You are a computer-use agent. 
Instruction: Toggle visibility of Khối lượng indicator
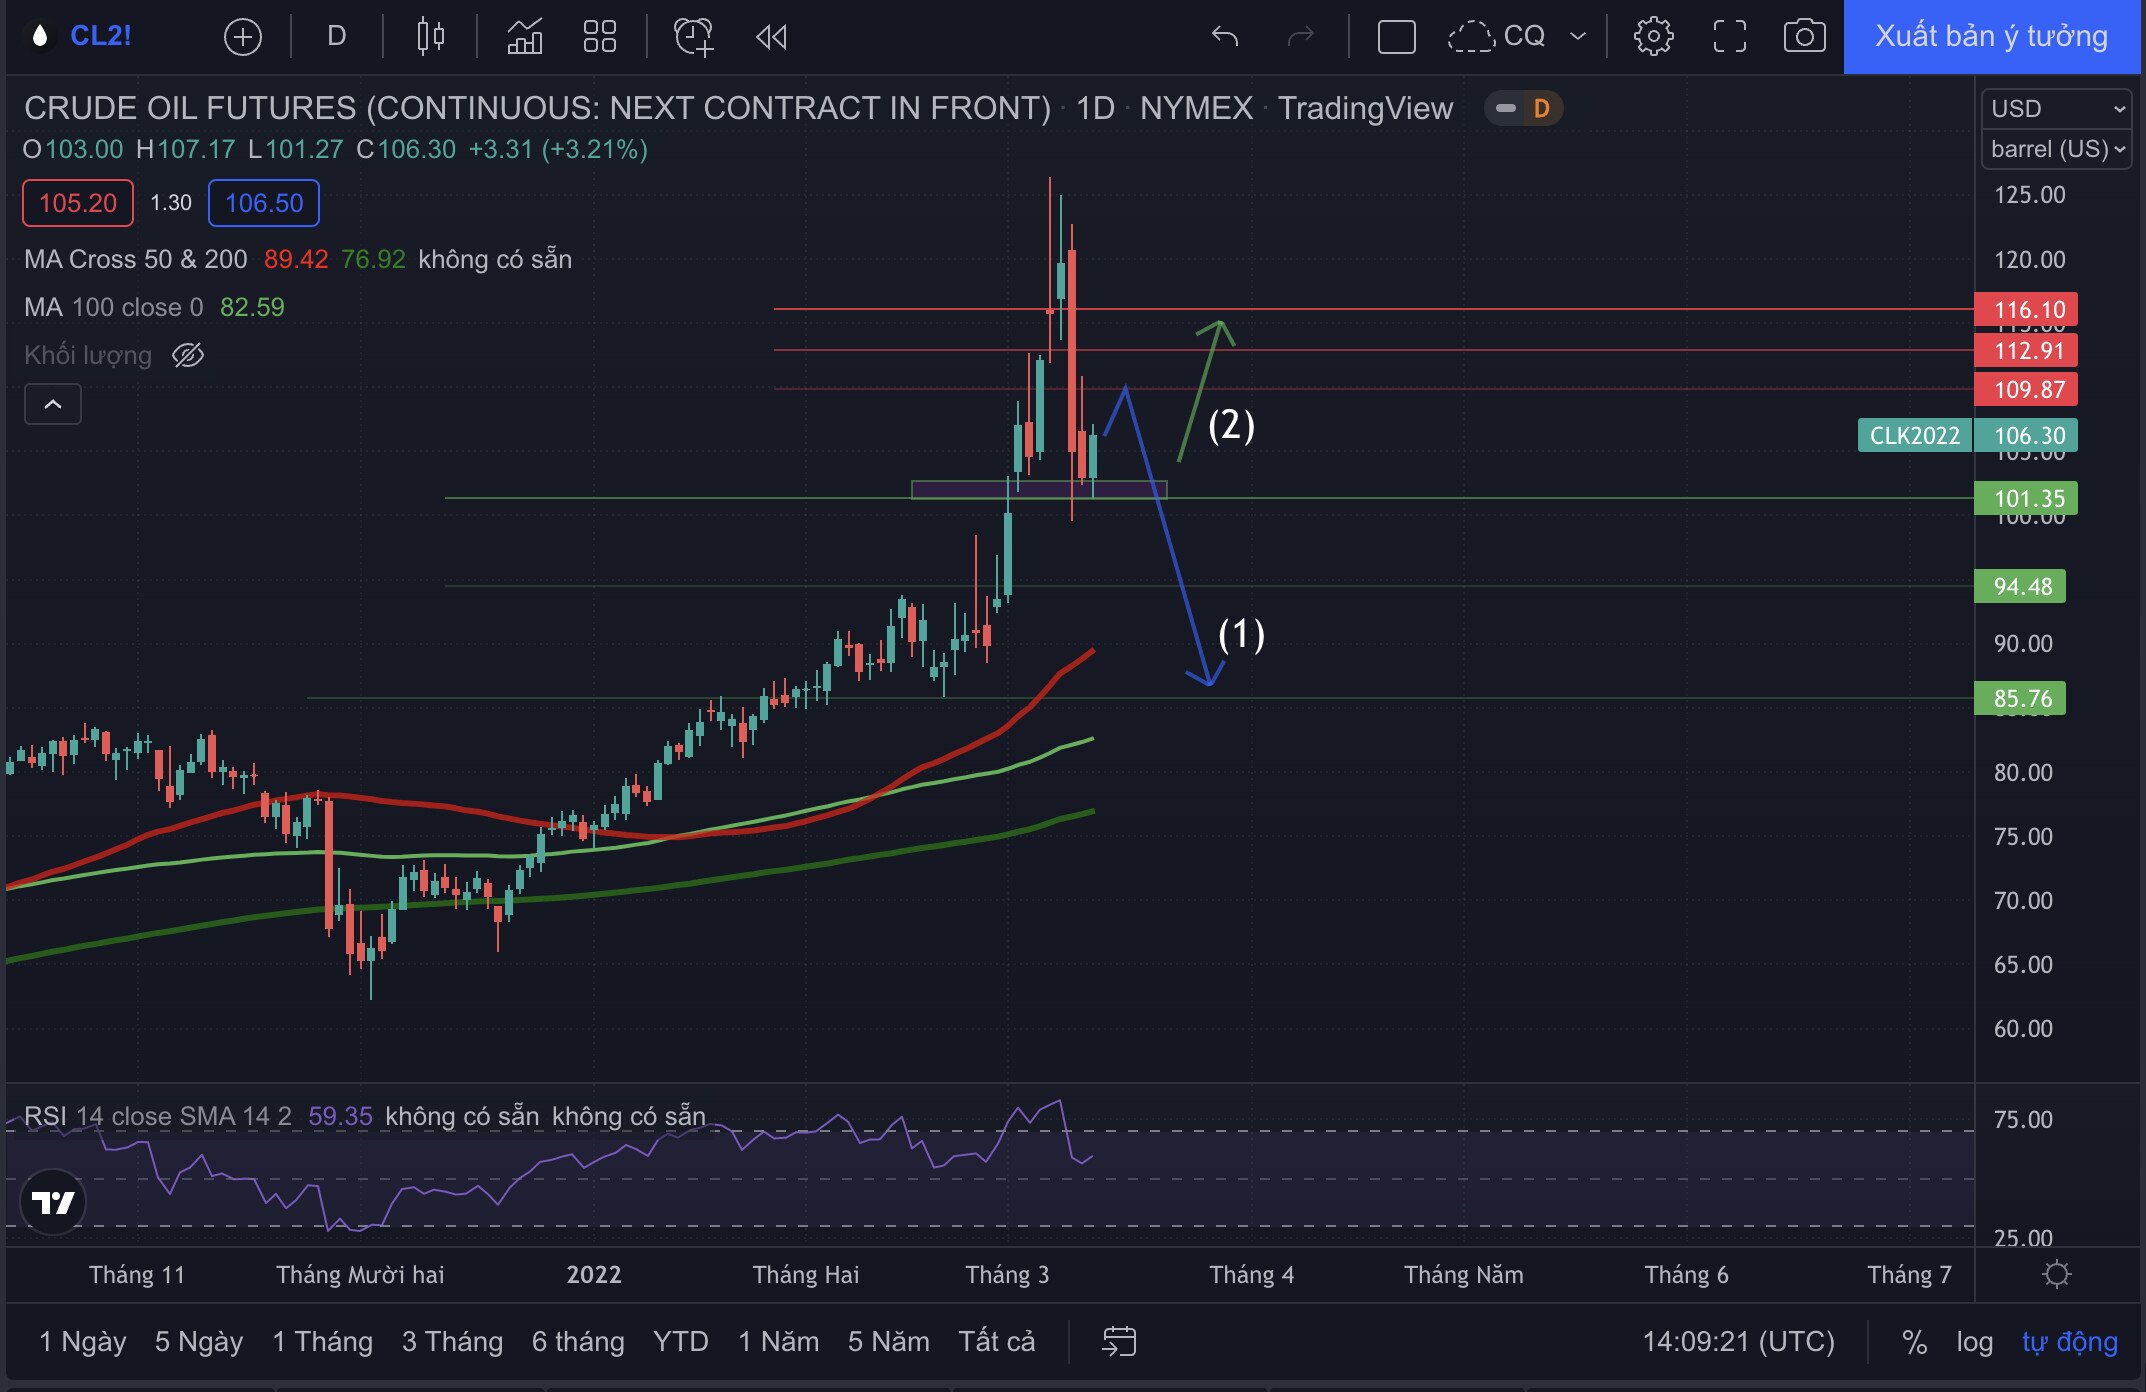point(188,355)
